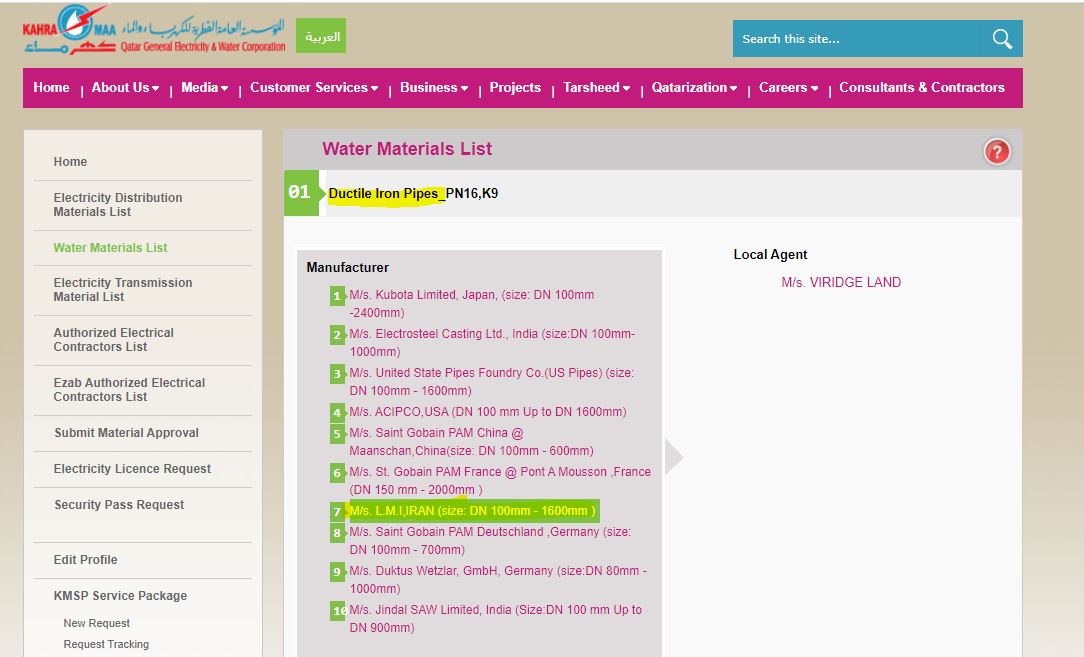This screenshot has height=657, width=1084.
Task: Expand the Careers menu
Action: [788, 88]
